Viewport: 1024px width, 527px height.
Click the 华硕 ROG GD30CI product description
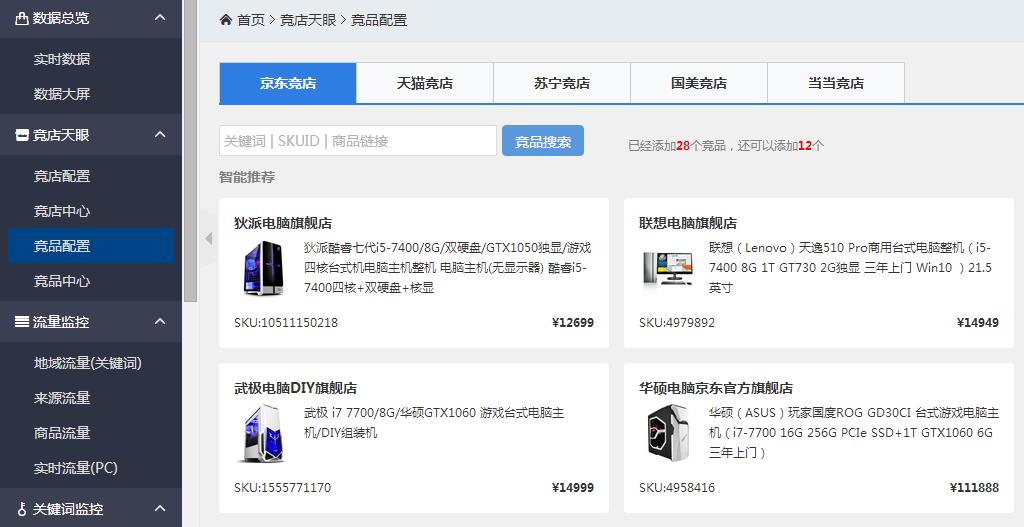[854, 432]
